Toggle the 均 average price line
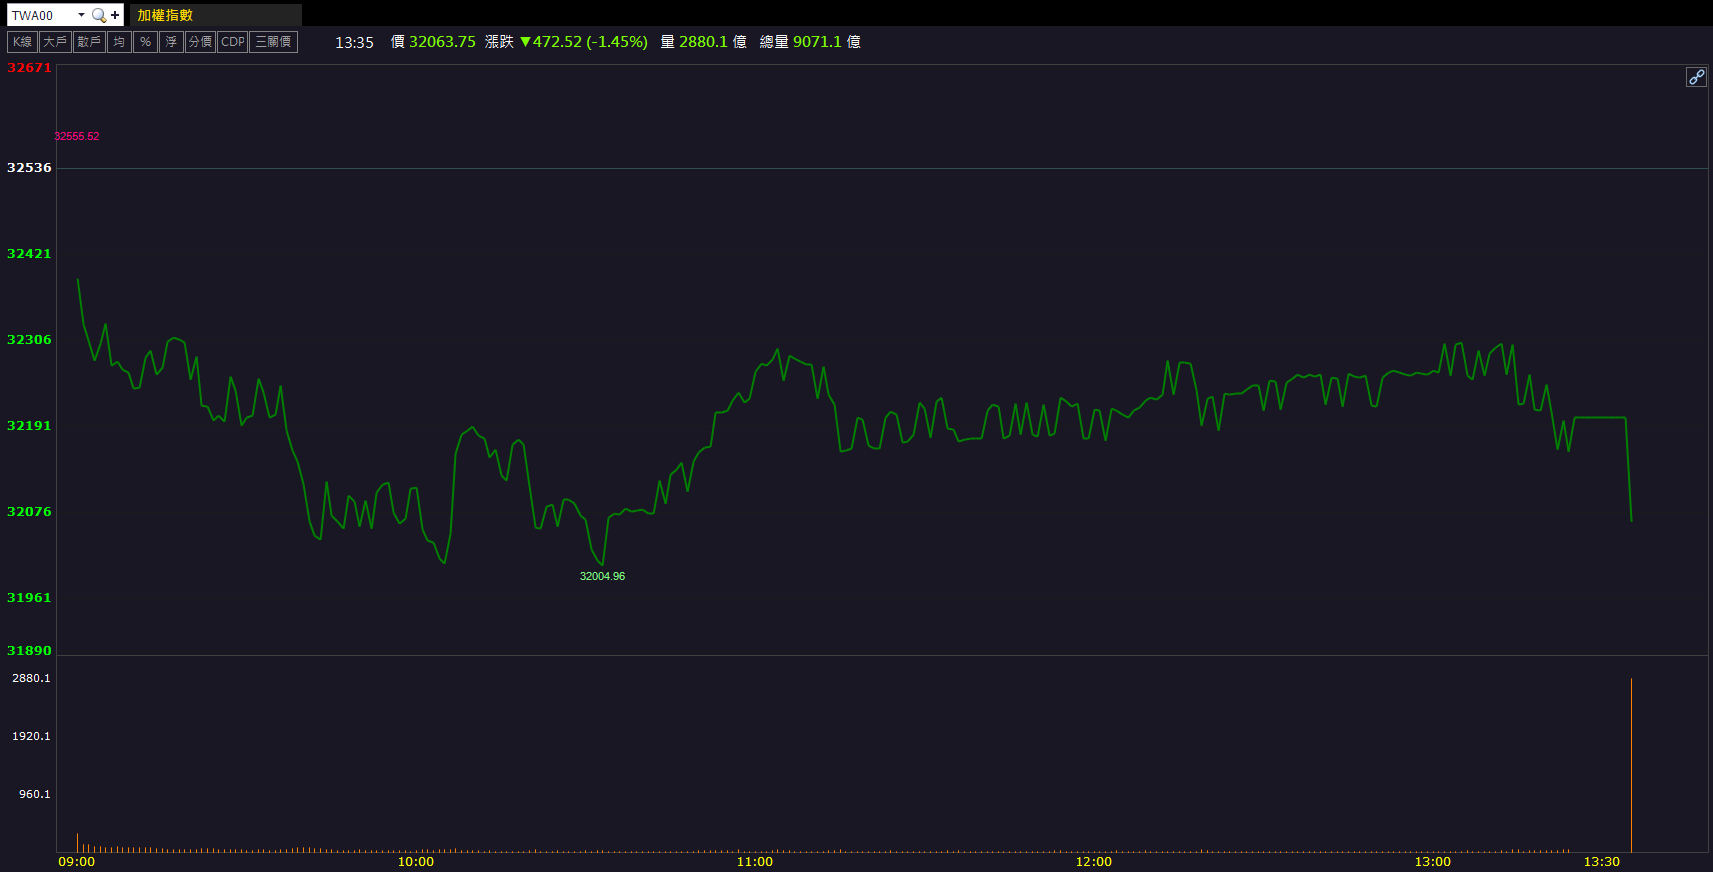The height and width of the screenshot is (872, 1713). click(119, 42)
